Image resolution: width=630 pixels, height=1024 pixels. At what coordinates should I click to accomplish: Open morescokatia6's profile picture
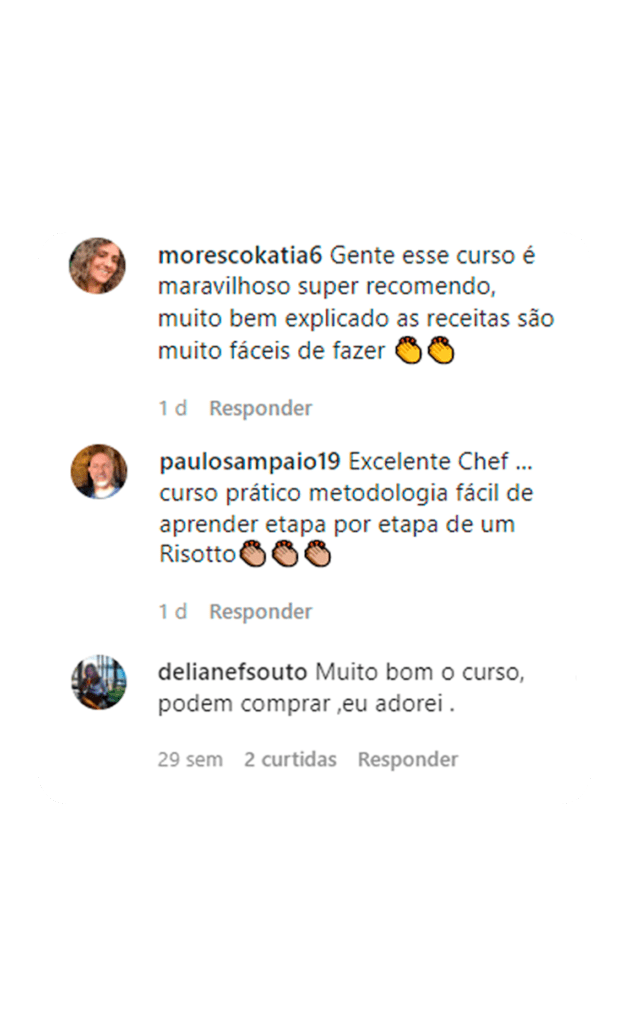[97, 266]
